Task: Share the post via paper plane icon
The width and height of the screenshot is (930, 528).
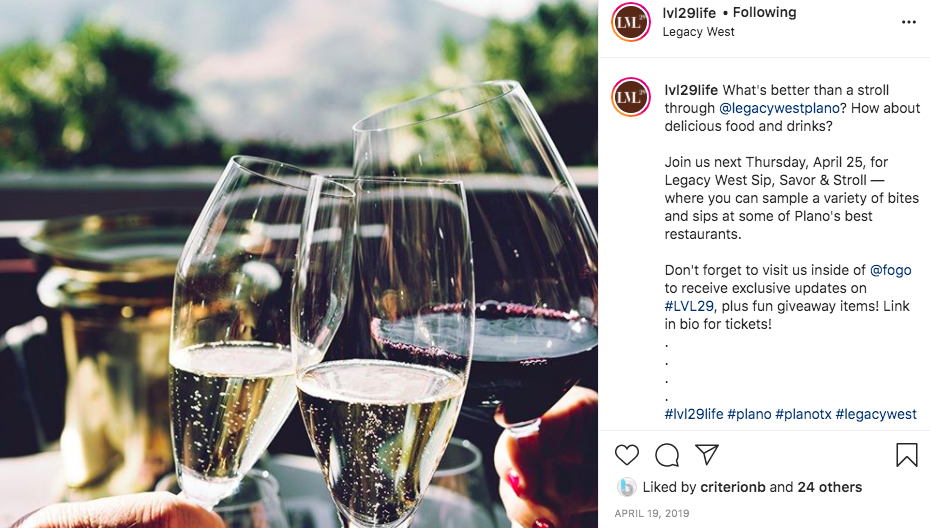Action: coord(707,454)
